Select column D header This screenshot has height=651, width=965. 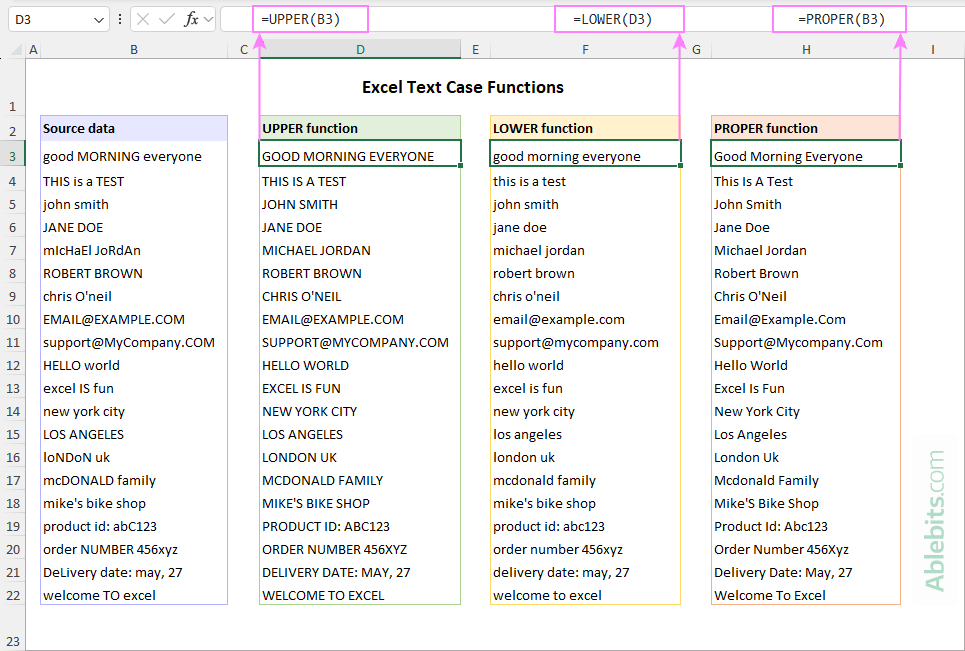(x=360, y=49)
